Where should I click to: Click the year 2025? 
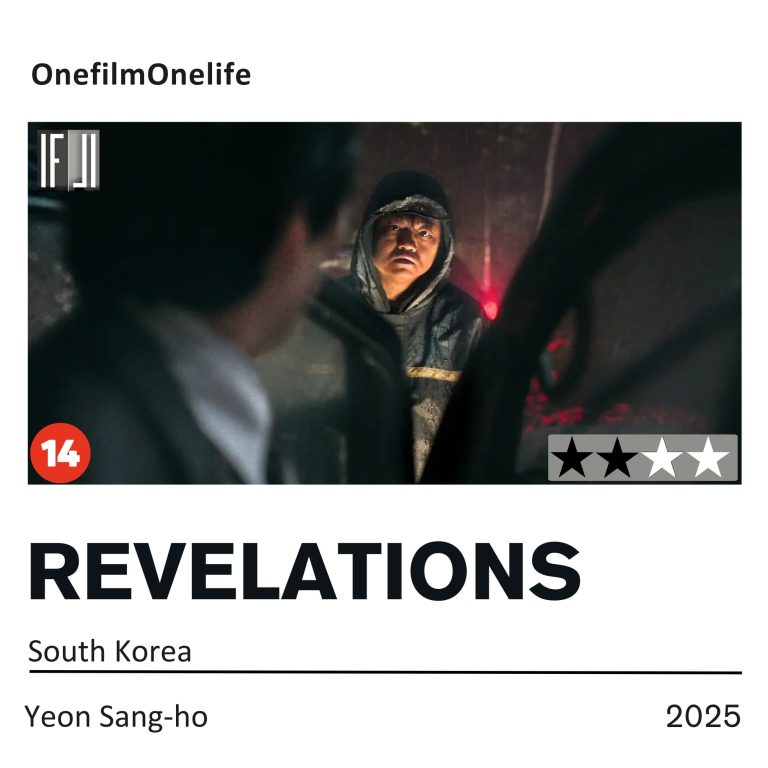tap(703, 717)
